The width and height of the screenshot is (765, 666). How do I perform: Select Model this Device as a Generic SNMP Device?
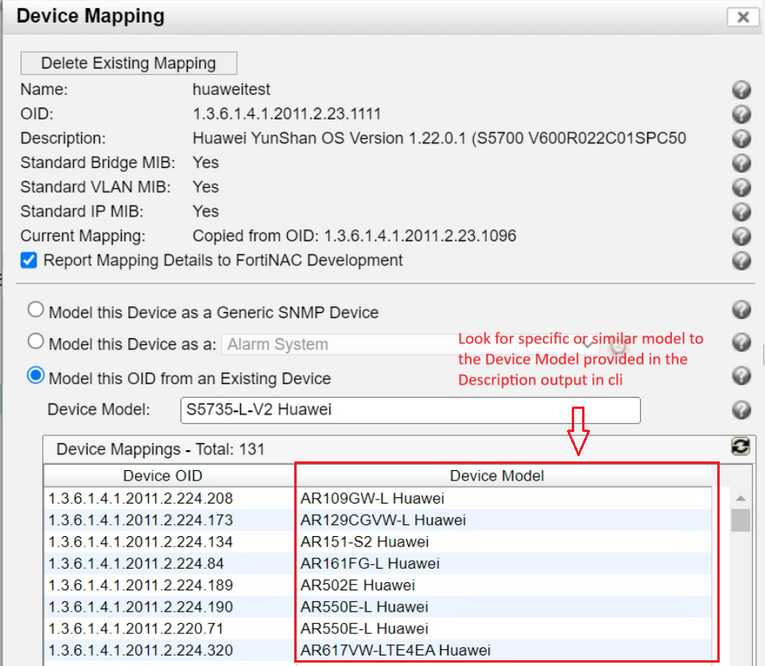(x=36, y=309)
